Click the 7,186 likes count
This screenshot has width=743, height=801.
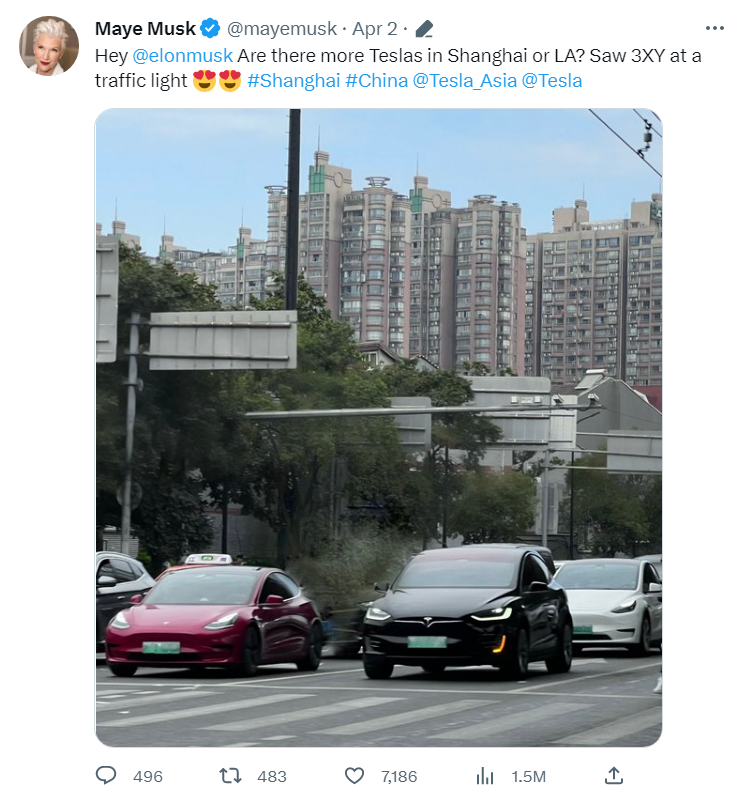coord(399,776)
